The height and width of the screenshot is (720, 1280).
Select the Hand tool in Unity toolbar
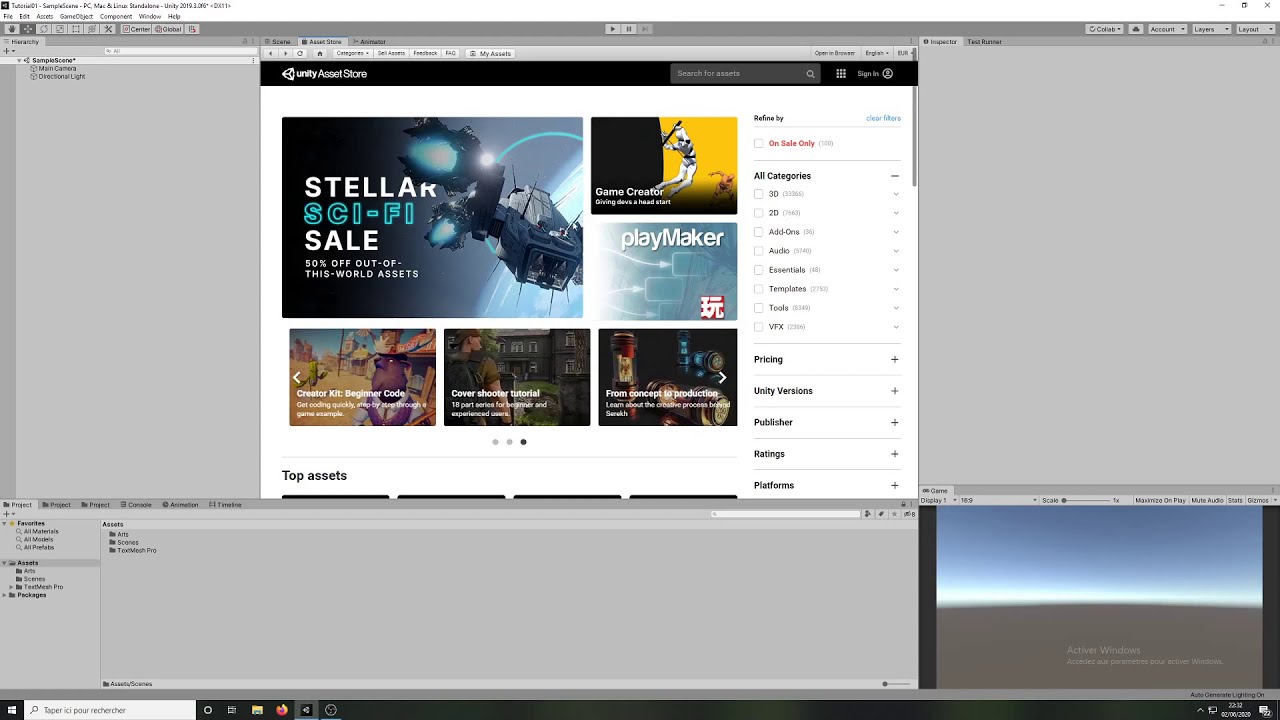pos(11,29)
